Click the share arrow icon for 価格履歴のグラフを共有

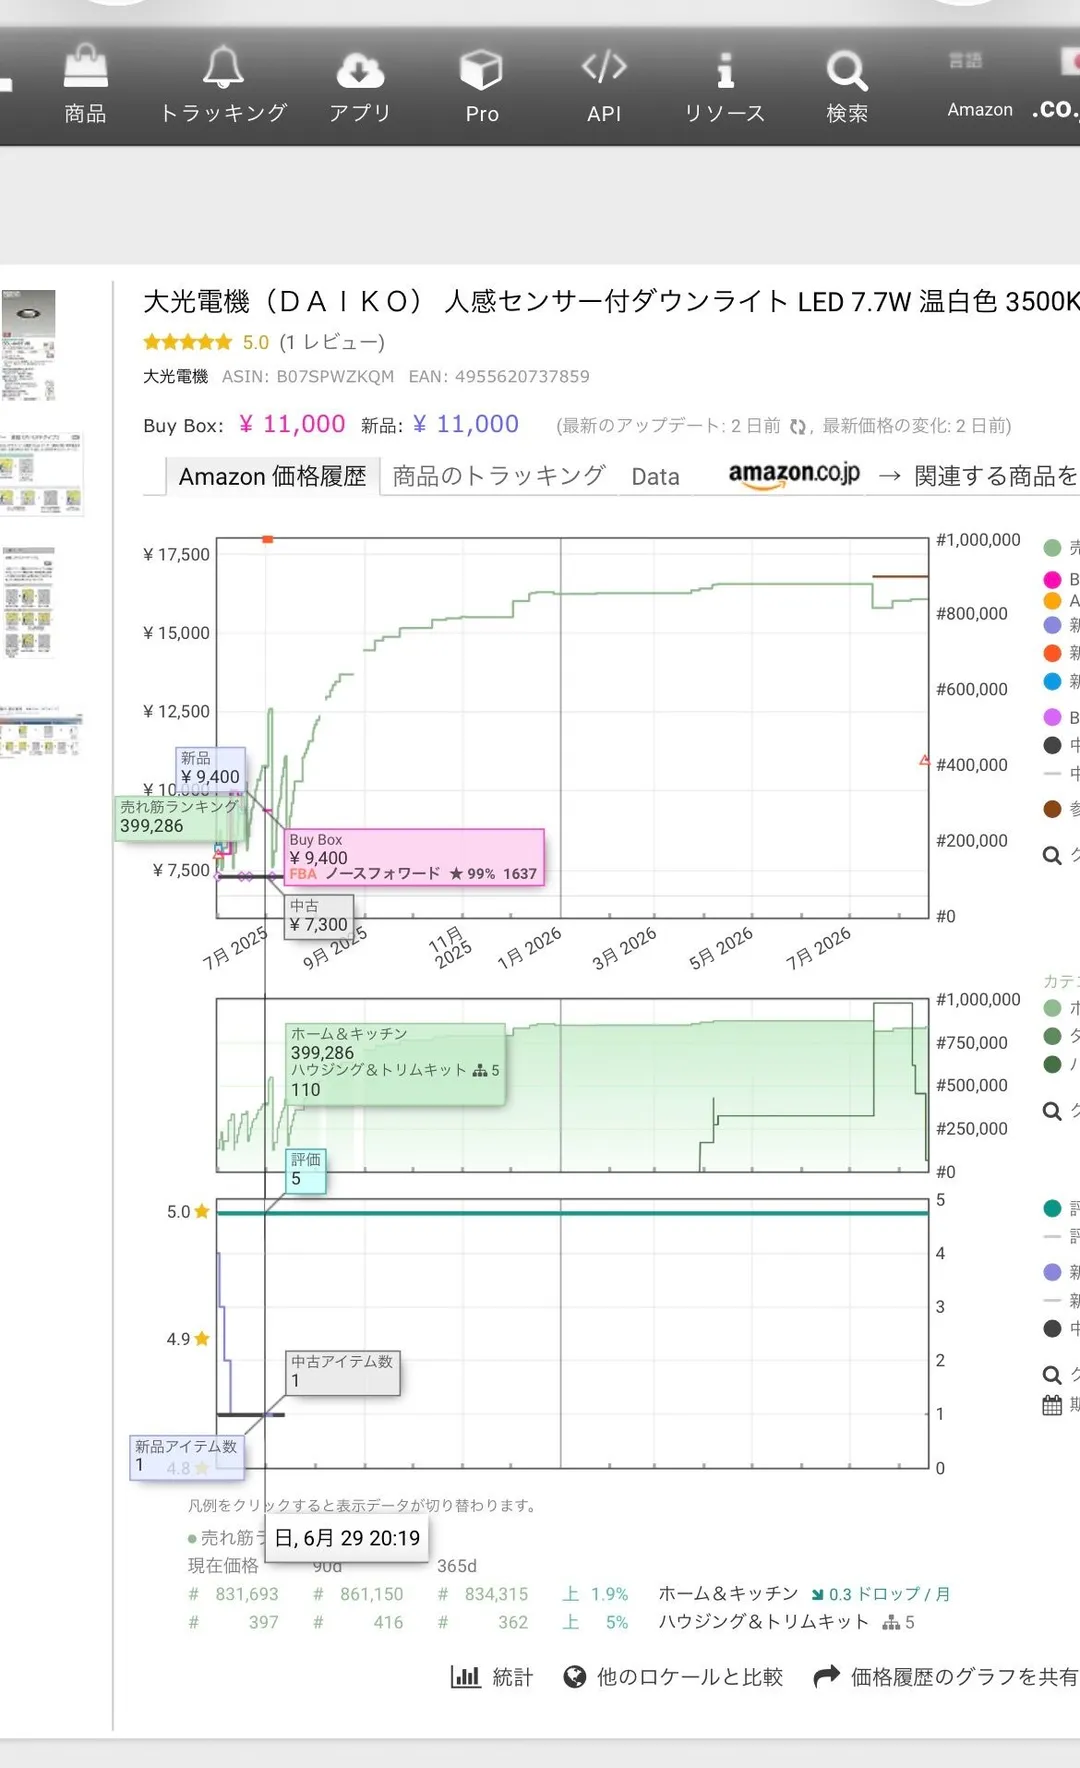tap(826, 1677)
